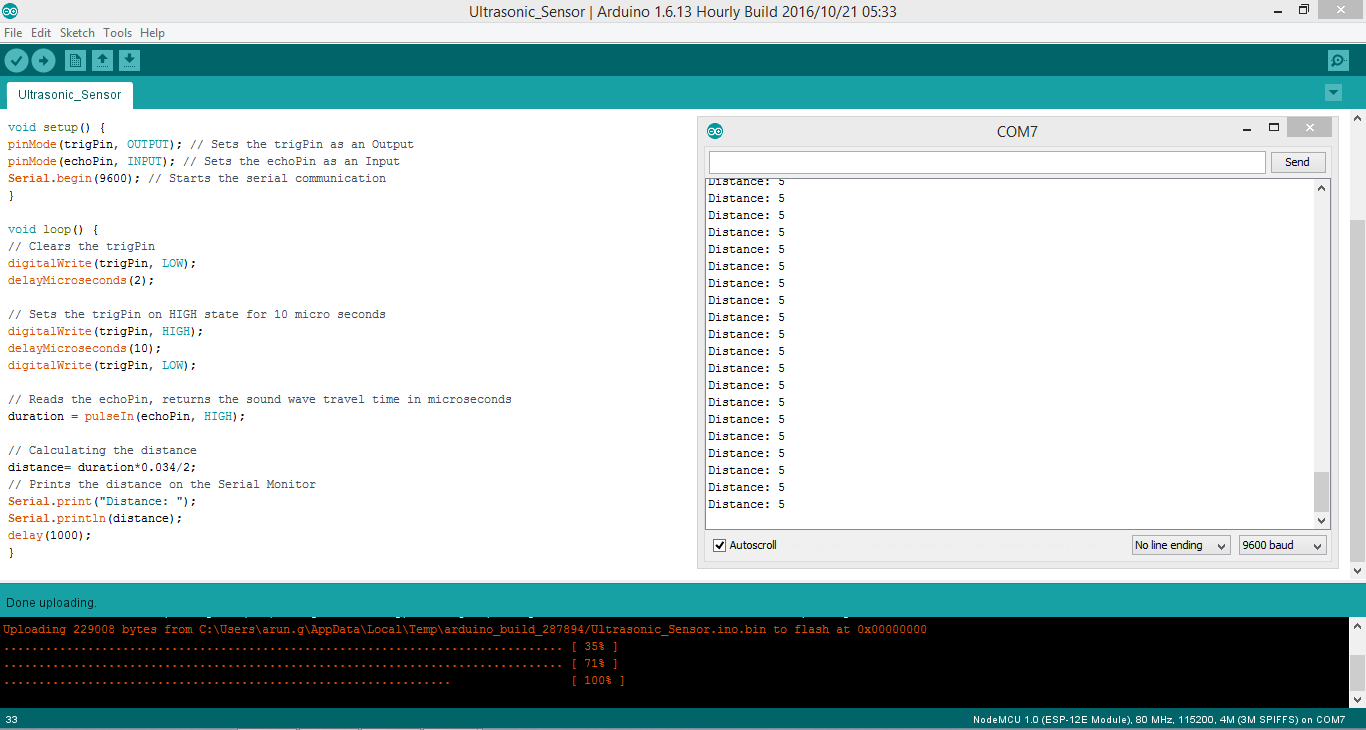Image resolution: width=1366 pixels, height=730 pixels.
Task: Open a sketch with the up-arrow icon
Action: (102, 61)
